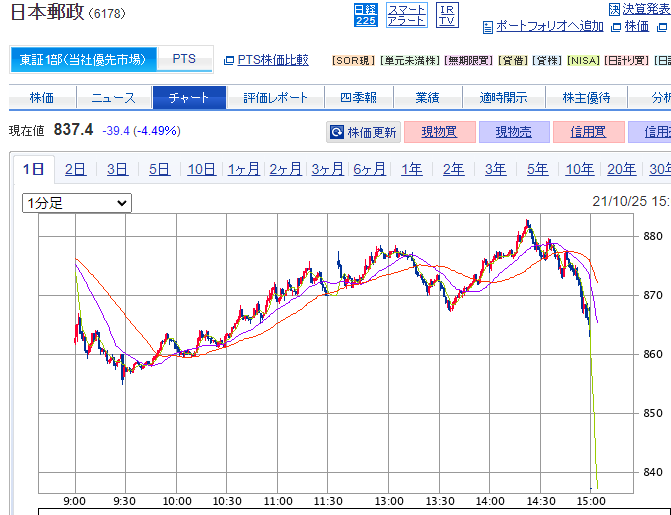Open the 株価 tab
This screenshot has height=515, width=671.
[42, 98]
